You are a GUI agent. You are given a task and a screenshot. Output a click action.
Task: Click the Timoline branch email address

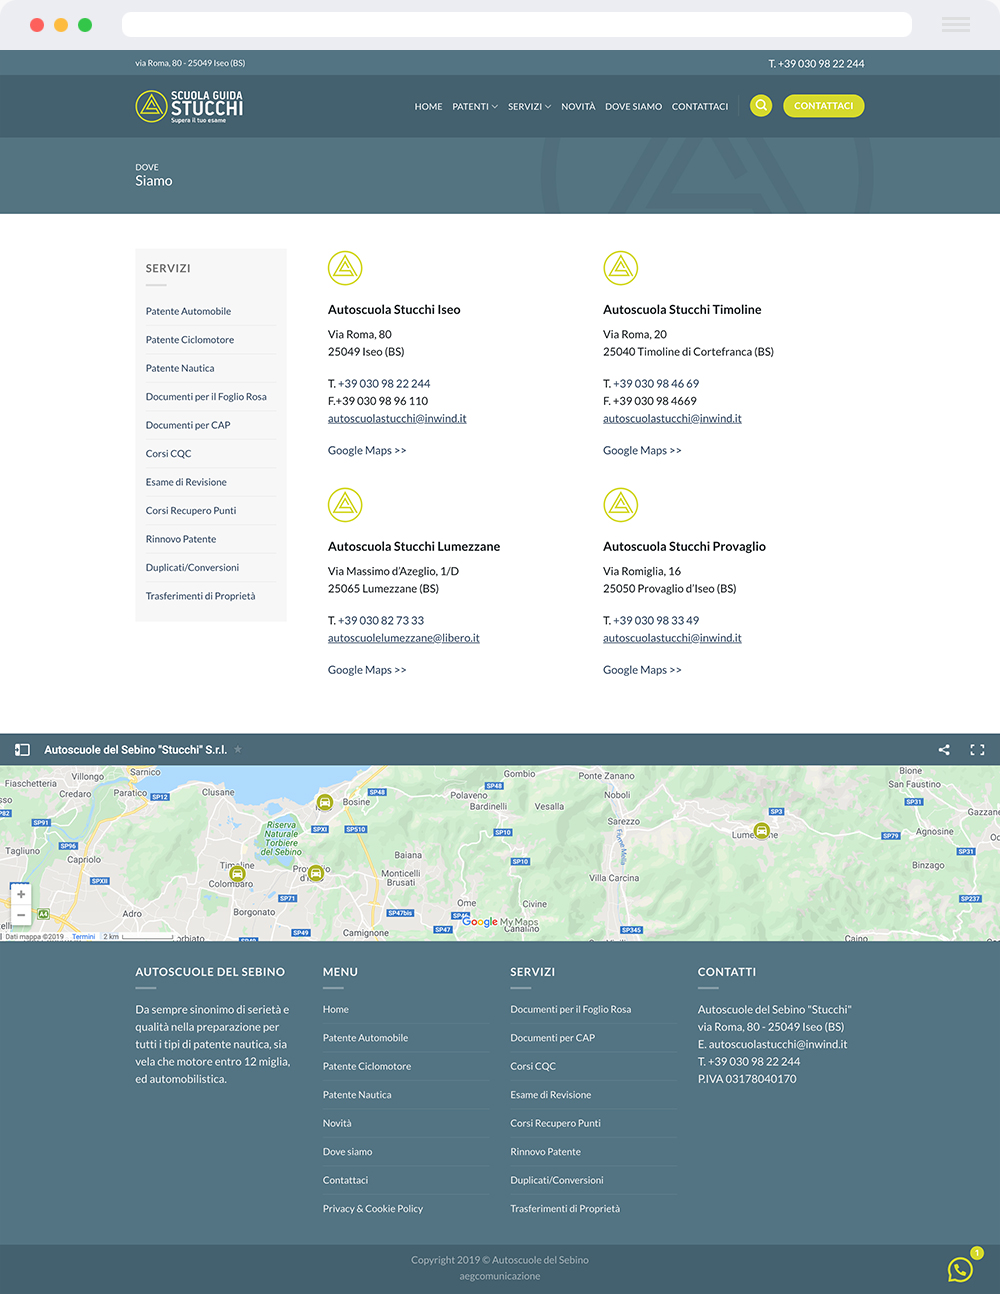click(x=672, y=419)
